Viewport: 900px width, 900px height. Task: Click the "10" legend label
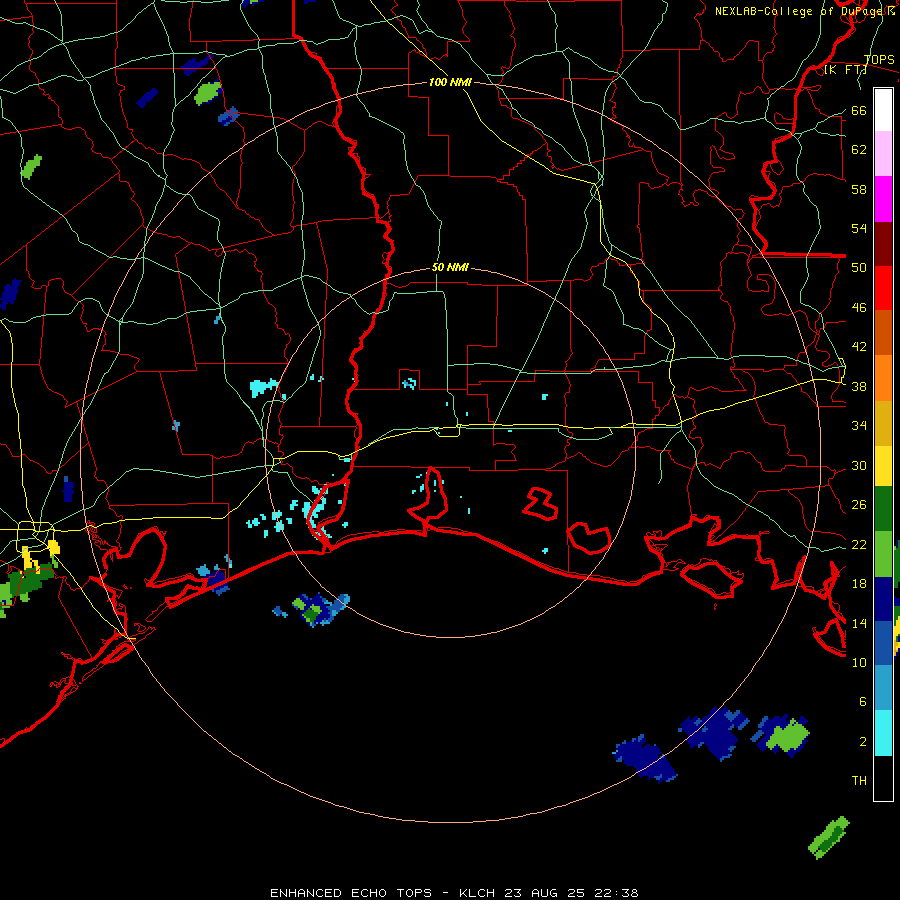pyautogui.click(x=859, y=663)
